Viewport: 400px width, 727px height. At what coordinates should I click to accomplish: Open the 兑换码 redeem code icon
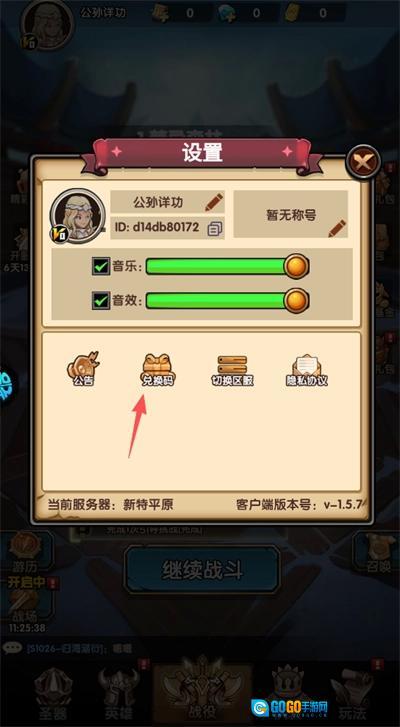159,370
